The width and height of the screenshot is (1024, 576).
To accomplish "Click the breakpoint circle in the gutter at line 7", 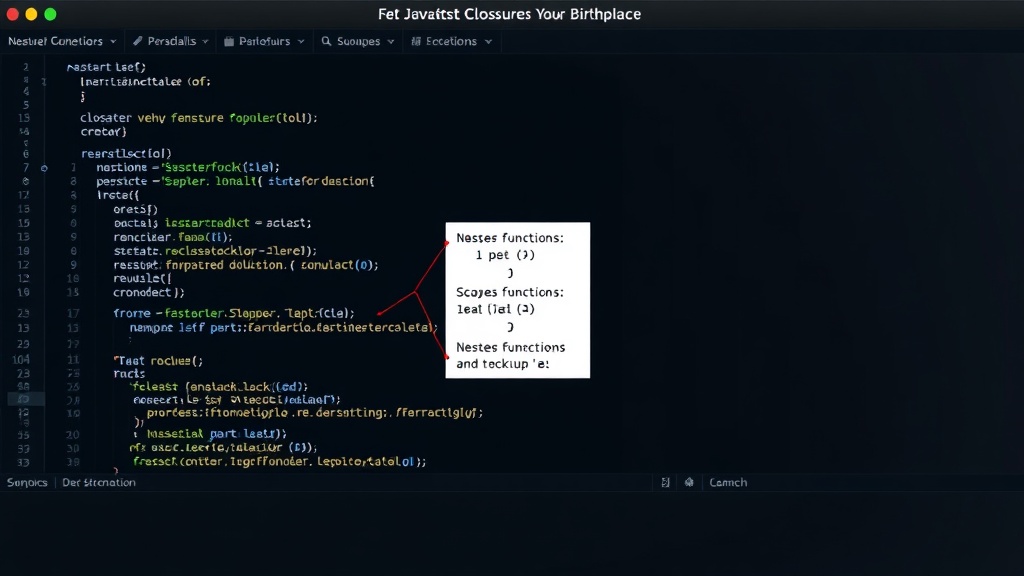I will point(44,168).
